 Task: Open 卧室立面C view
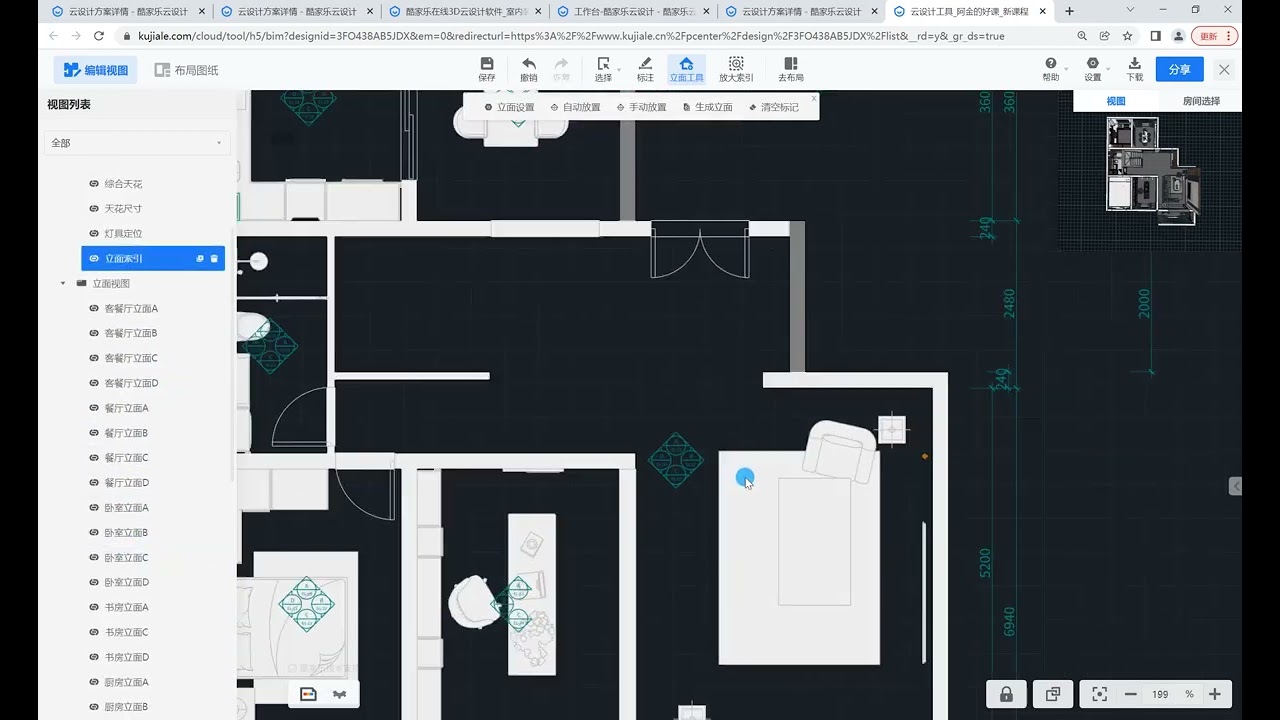126,558
